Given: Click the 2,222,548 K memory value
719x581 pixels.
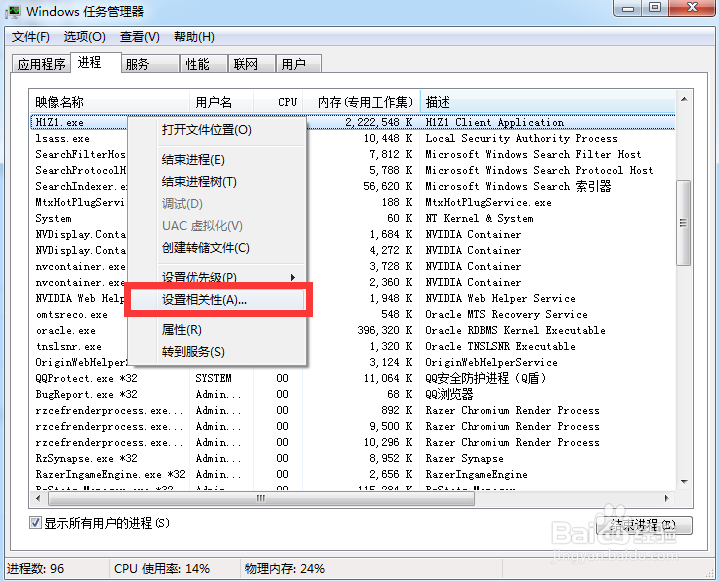Looking at the screenshot, I should 379,122.
